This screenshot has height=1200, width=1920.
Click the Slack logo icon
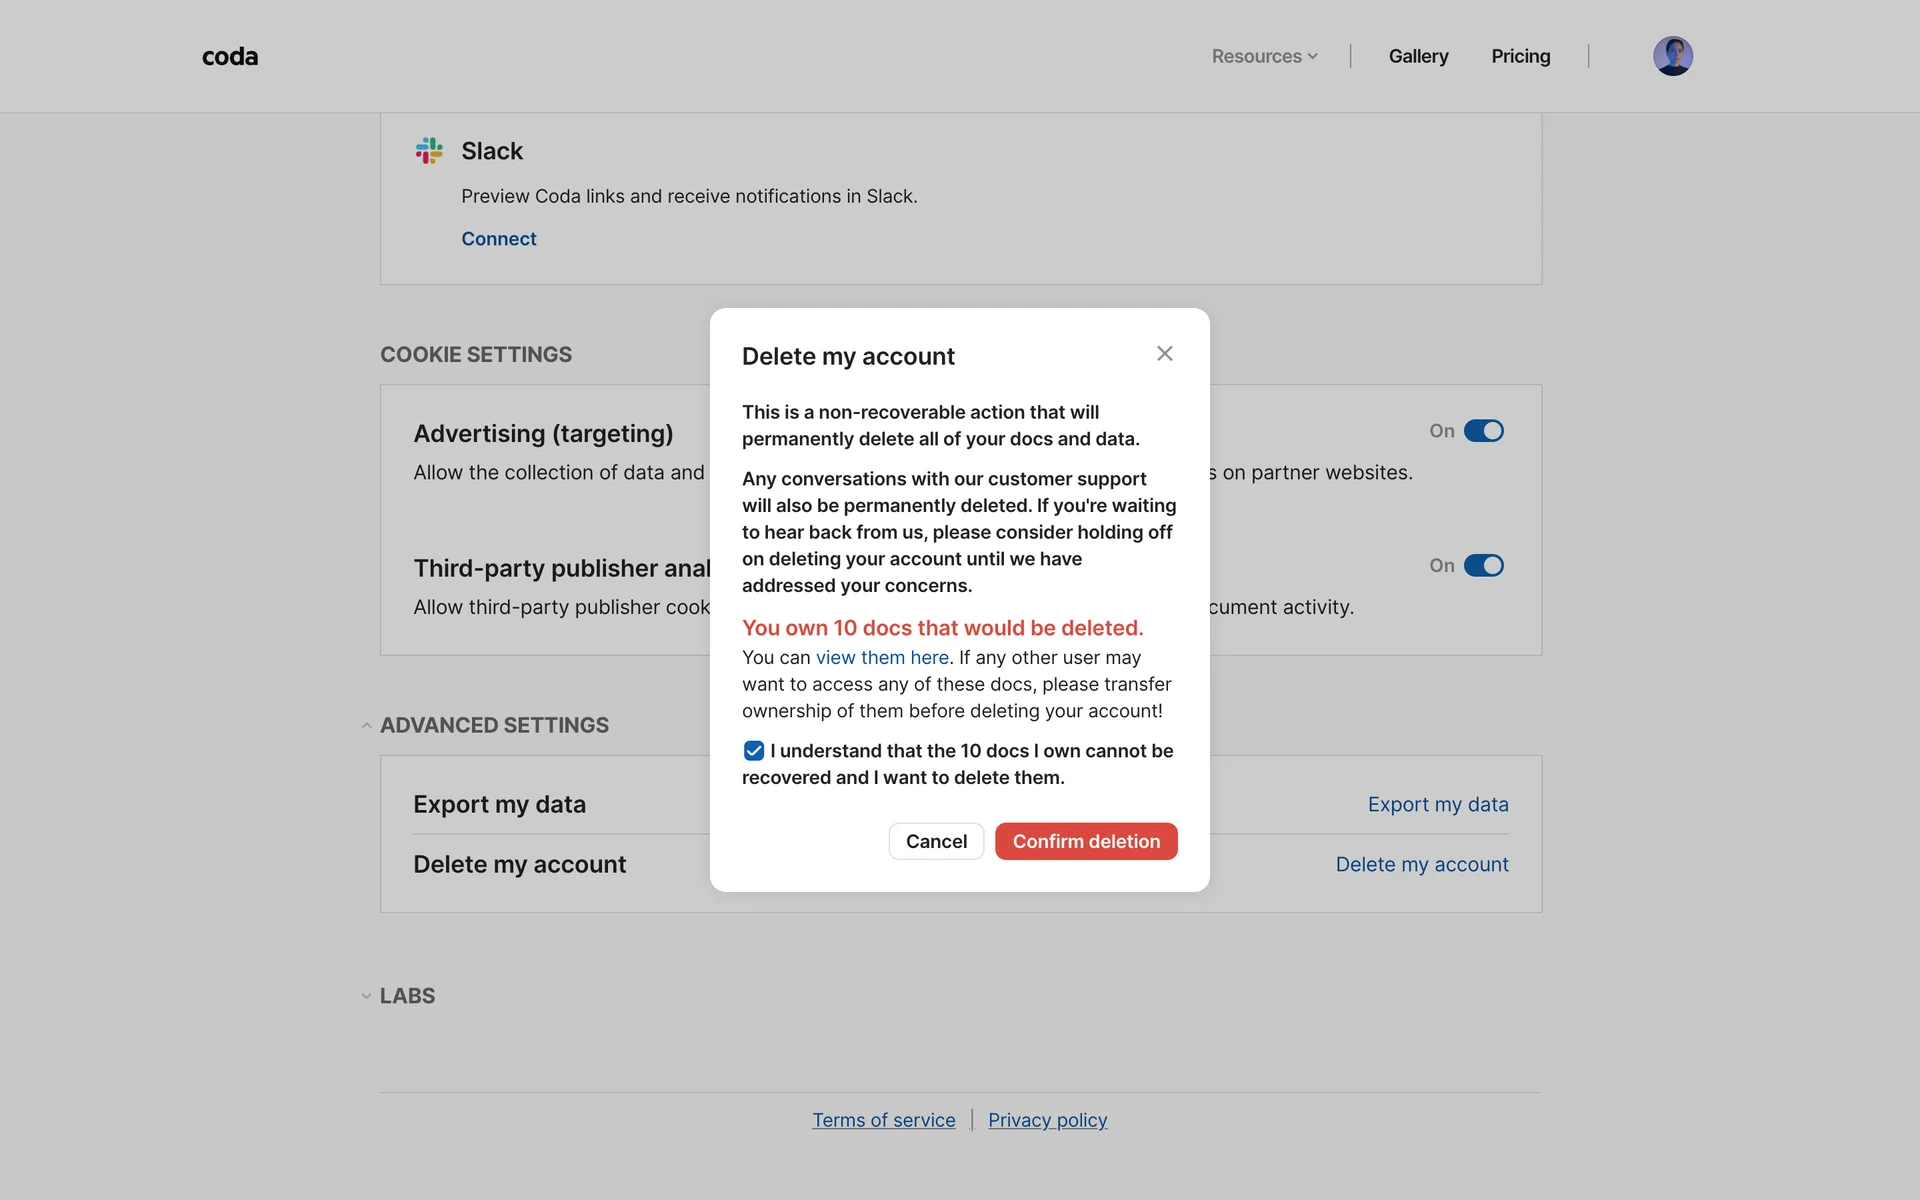[x=429, y=151]
